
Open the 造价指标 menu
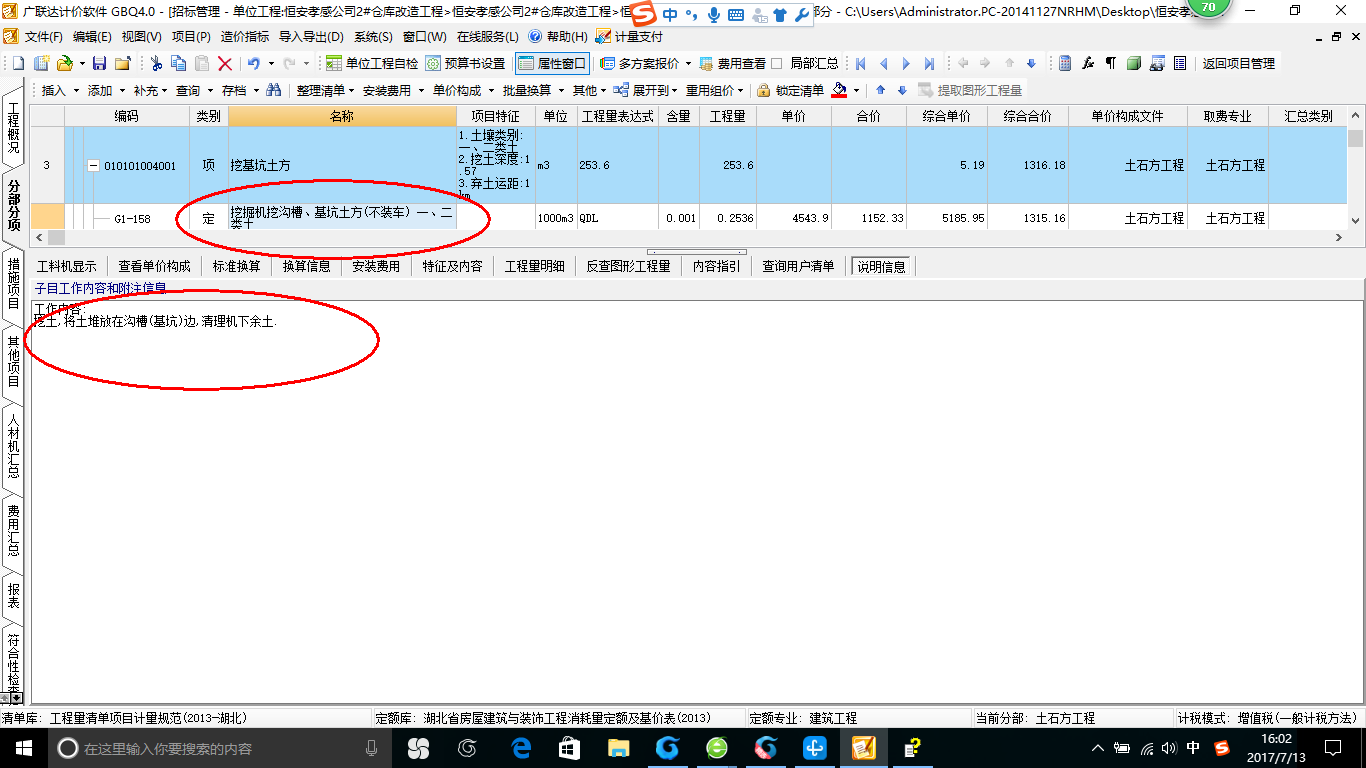coord(245,36)
